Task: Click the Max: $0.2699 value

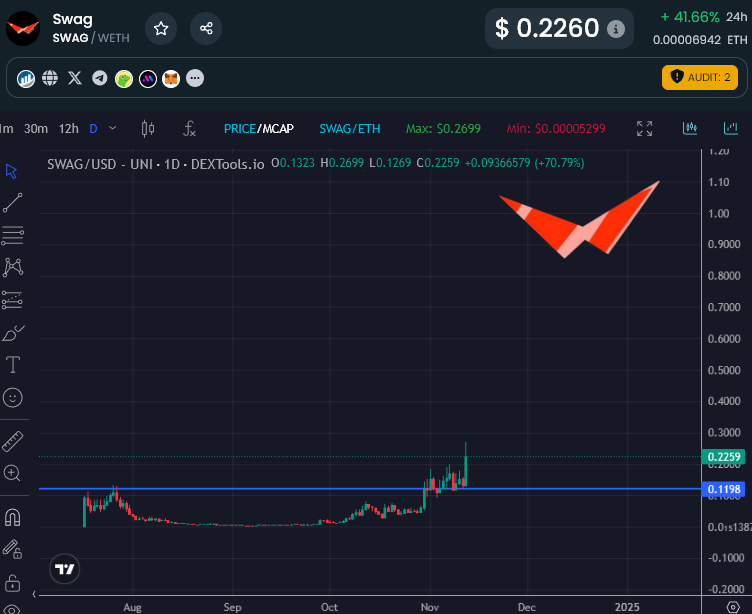Action: pyautogui.click(x=443, y=129)
